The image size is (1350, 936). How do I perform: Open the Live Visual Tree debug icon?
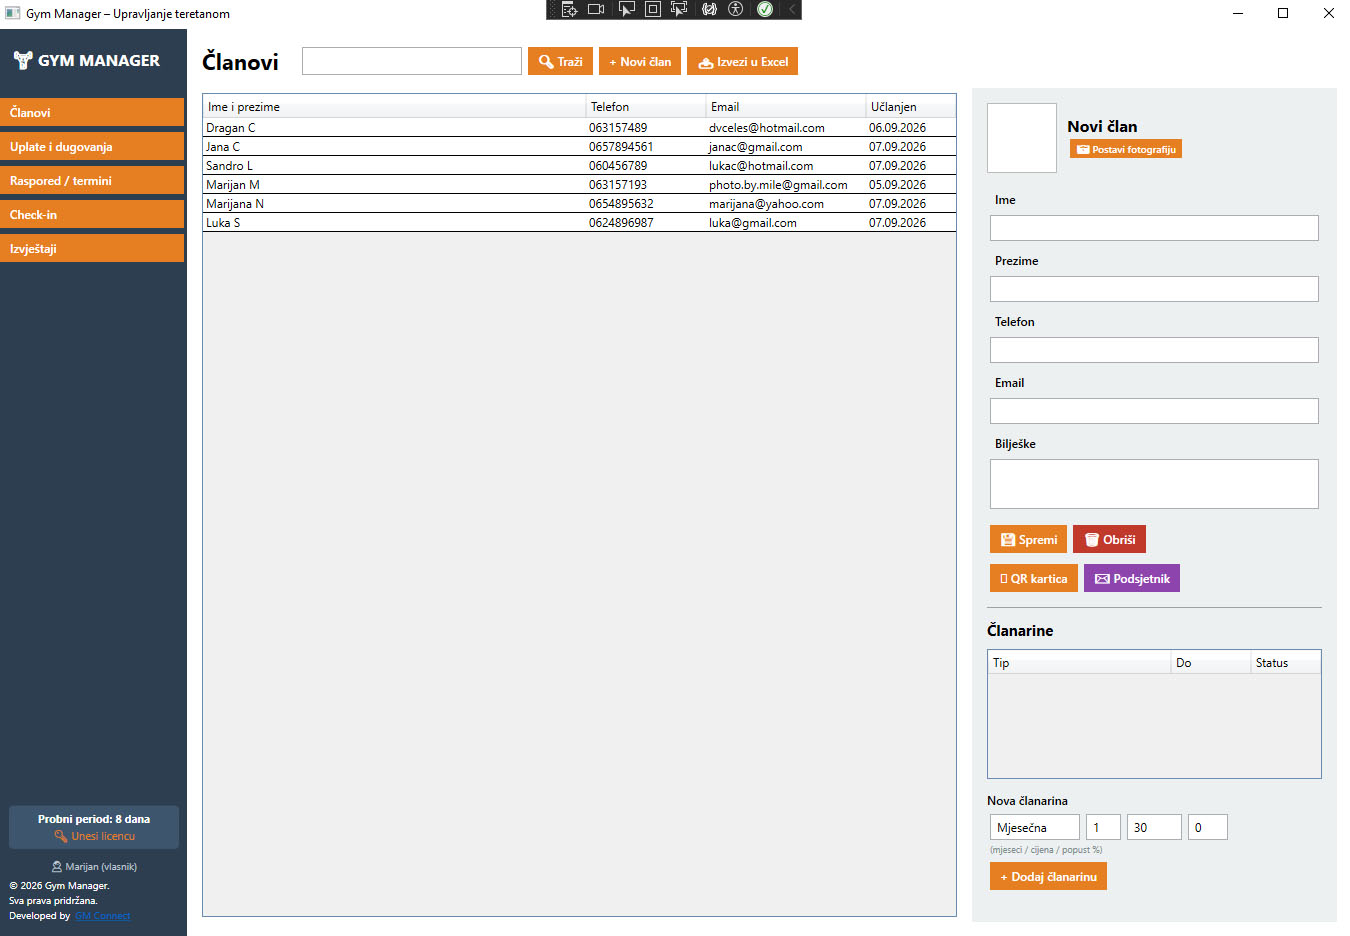click(570, 9)
